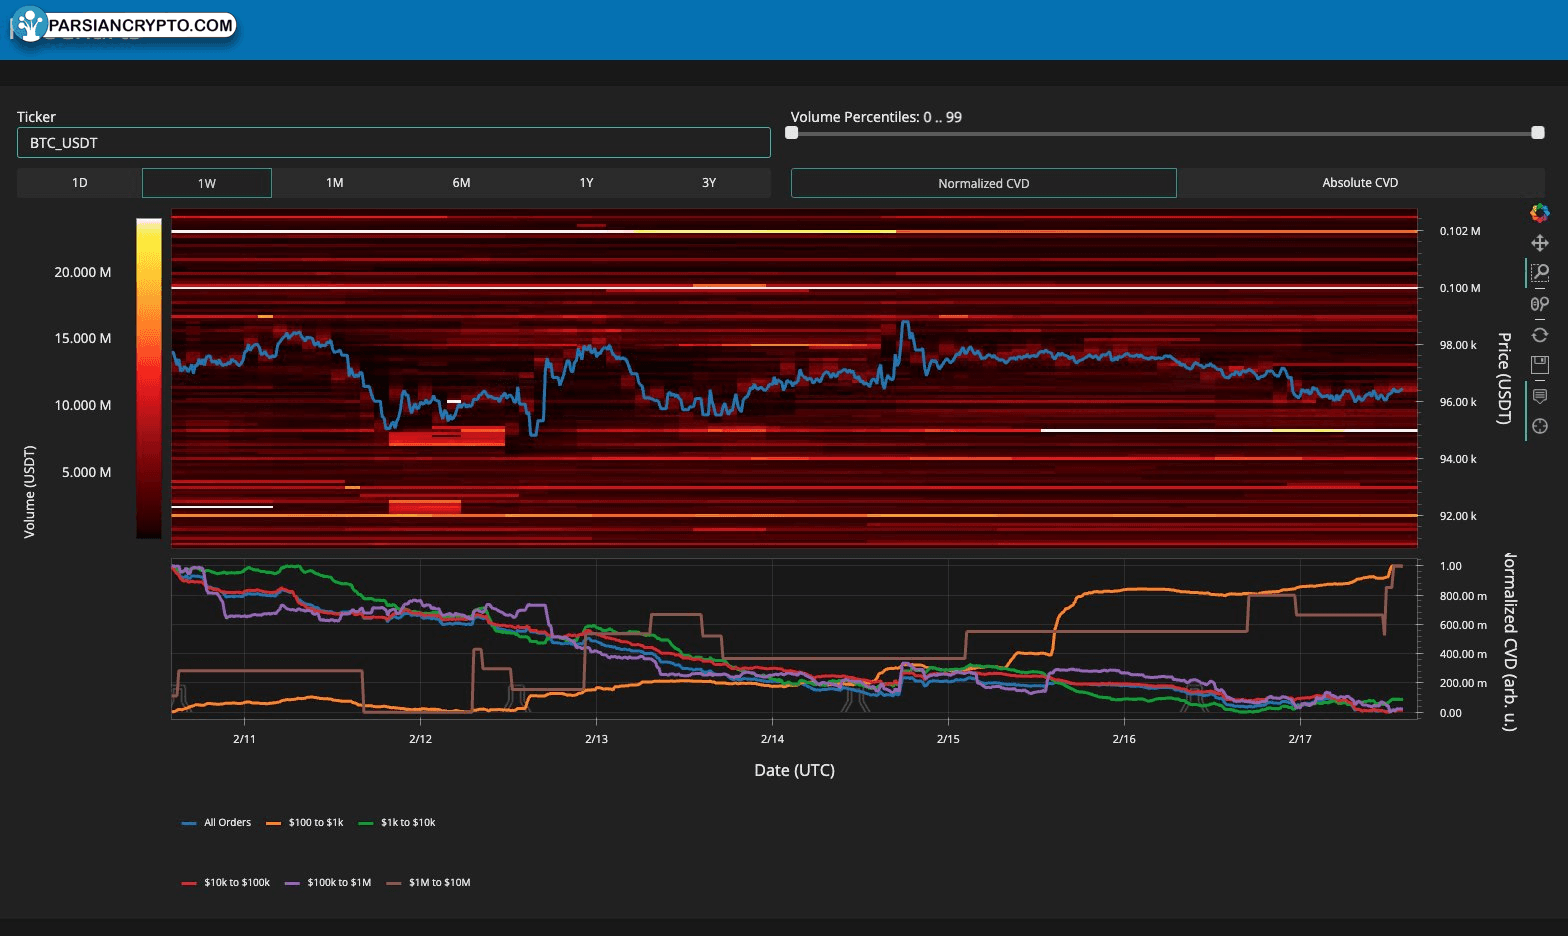Viewport: 1568px width, 936px height.
Task: Click the 20.000 M volume scale label
Action: [83, 272]
